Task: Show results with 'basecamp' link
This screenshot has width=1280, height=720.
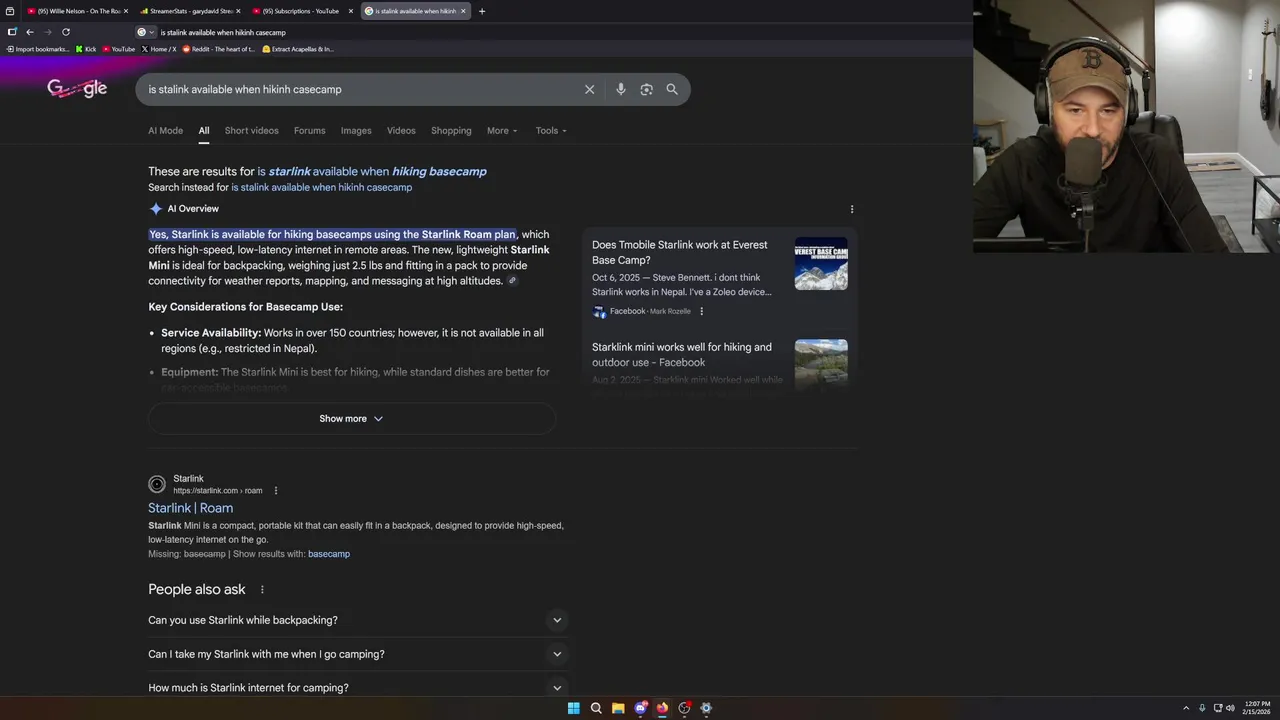Action: [x=329, y=554]
